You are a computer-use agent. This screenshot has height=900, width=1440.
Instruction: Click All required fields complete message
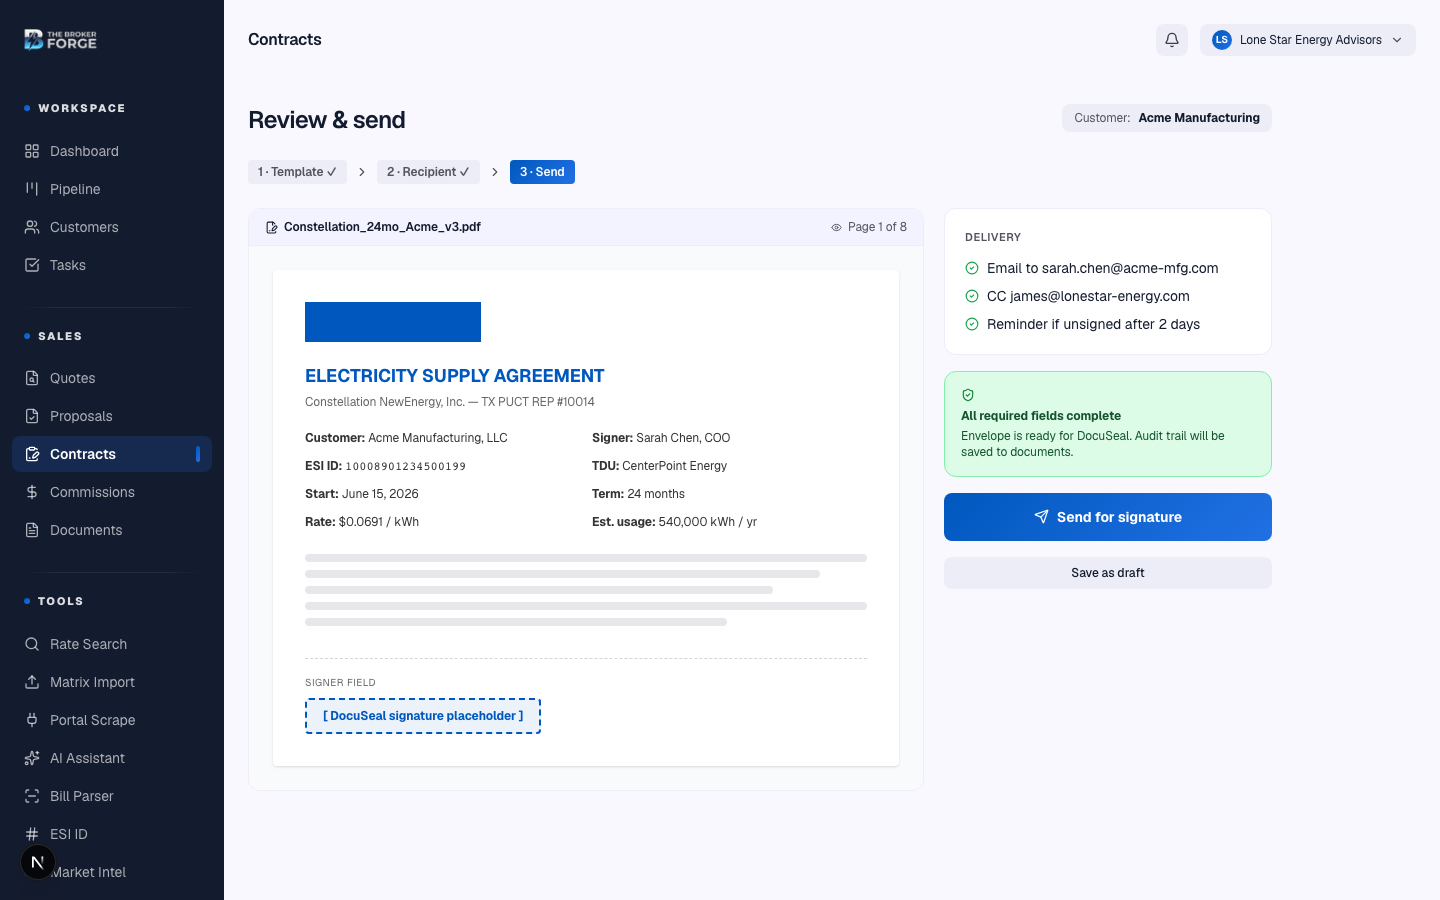click(1041, 416)
